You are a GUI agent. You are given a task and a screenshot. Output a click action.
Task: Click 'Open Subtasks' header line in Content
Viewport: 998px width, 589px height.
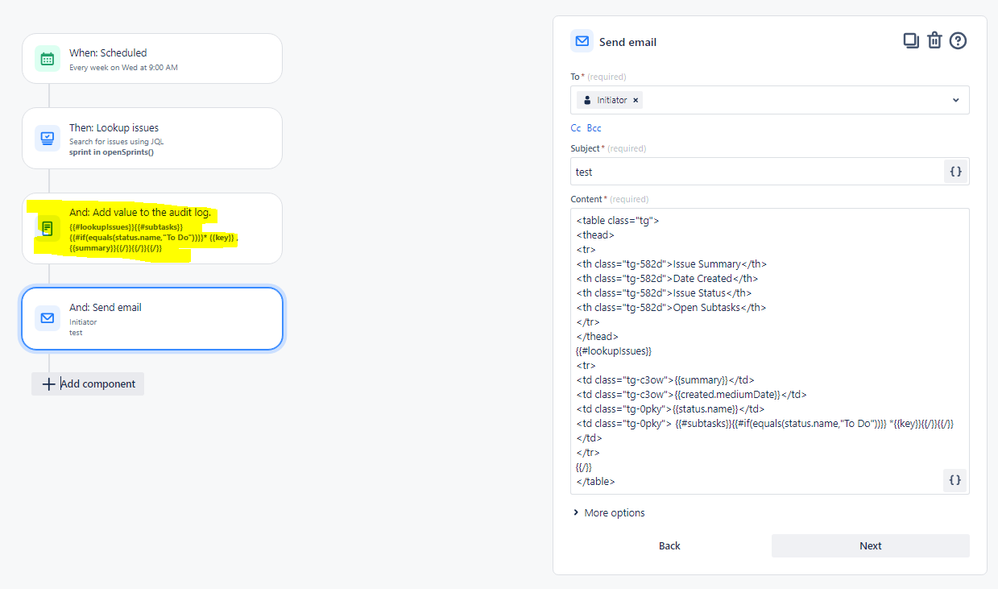[671, 308]
